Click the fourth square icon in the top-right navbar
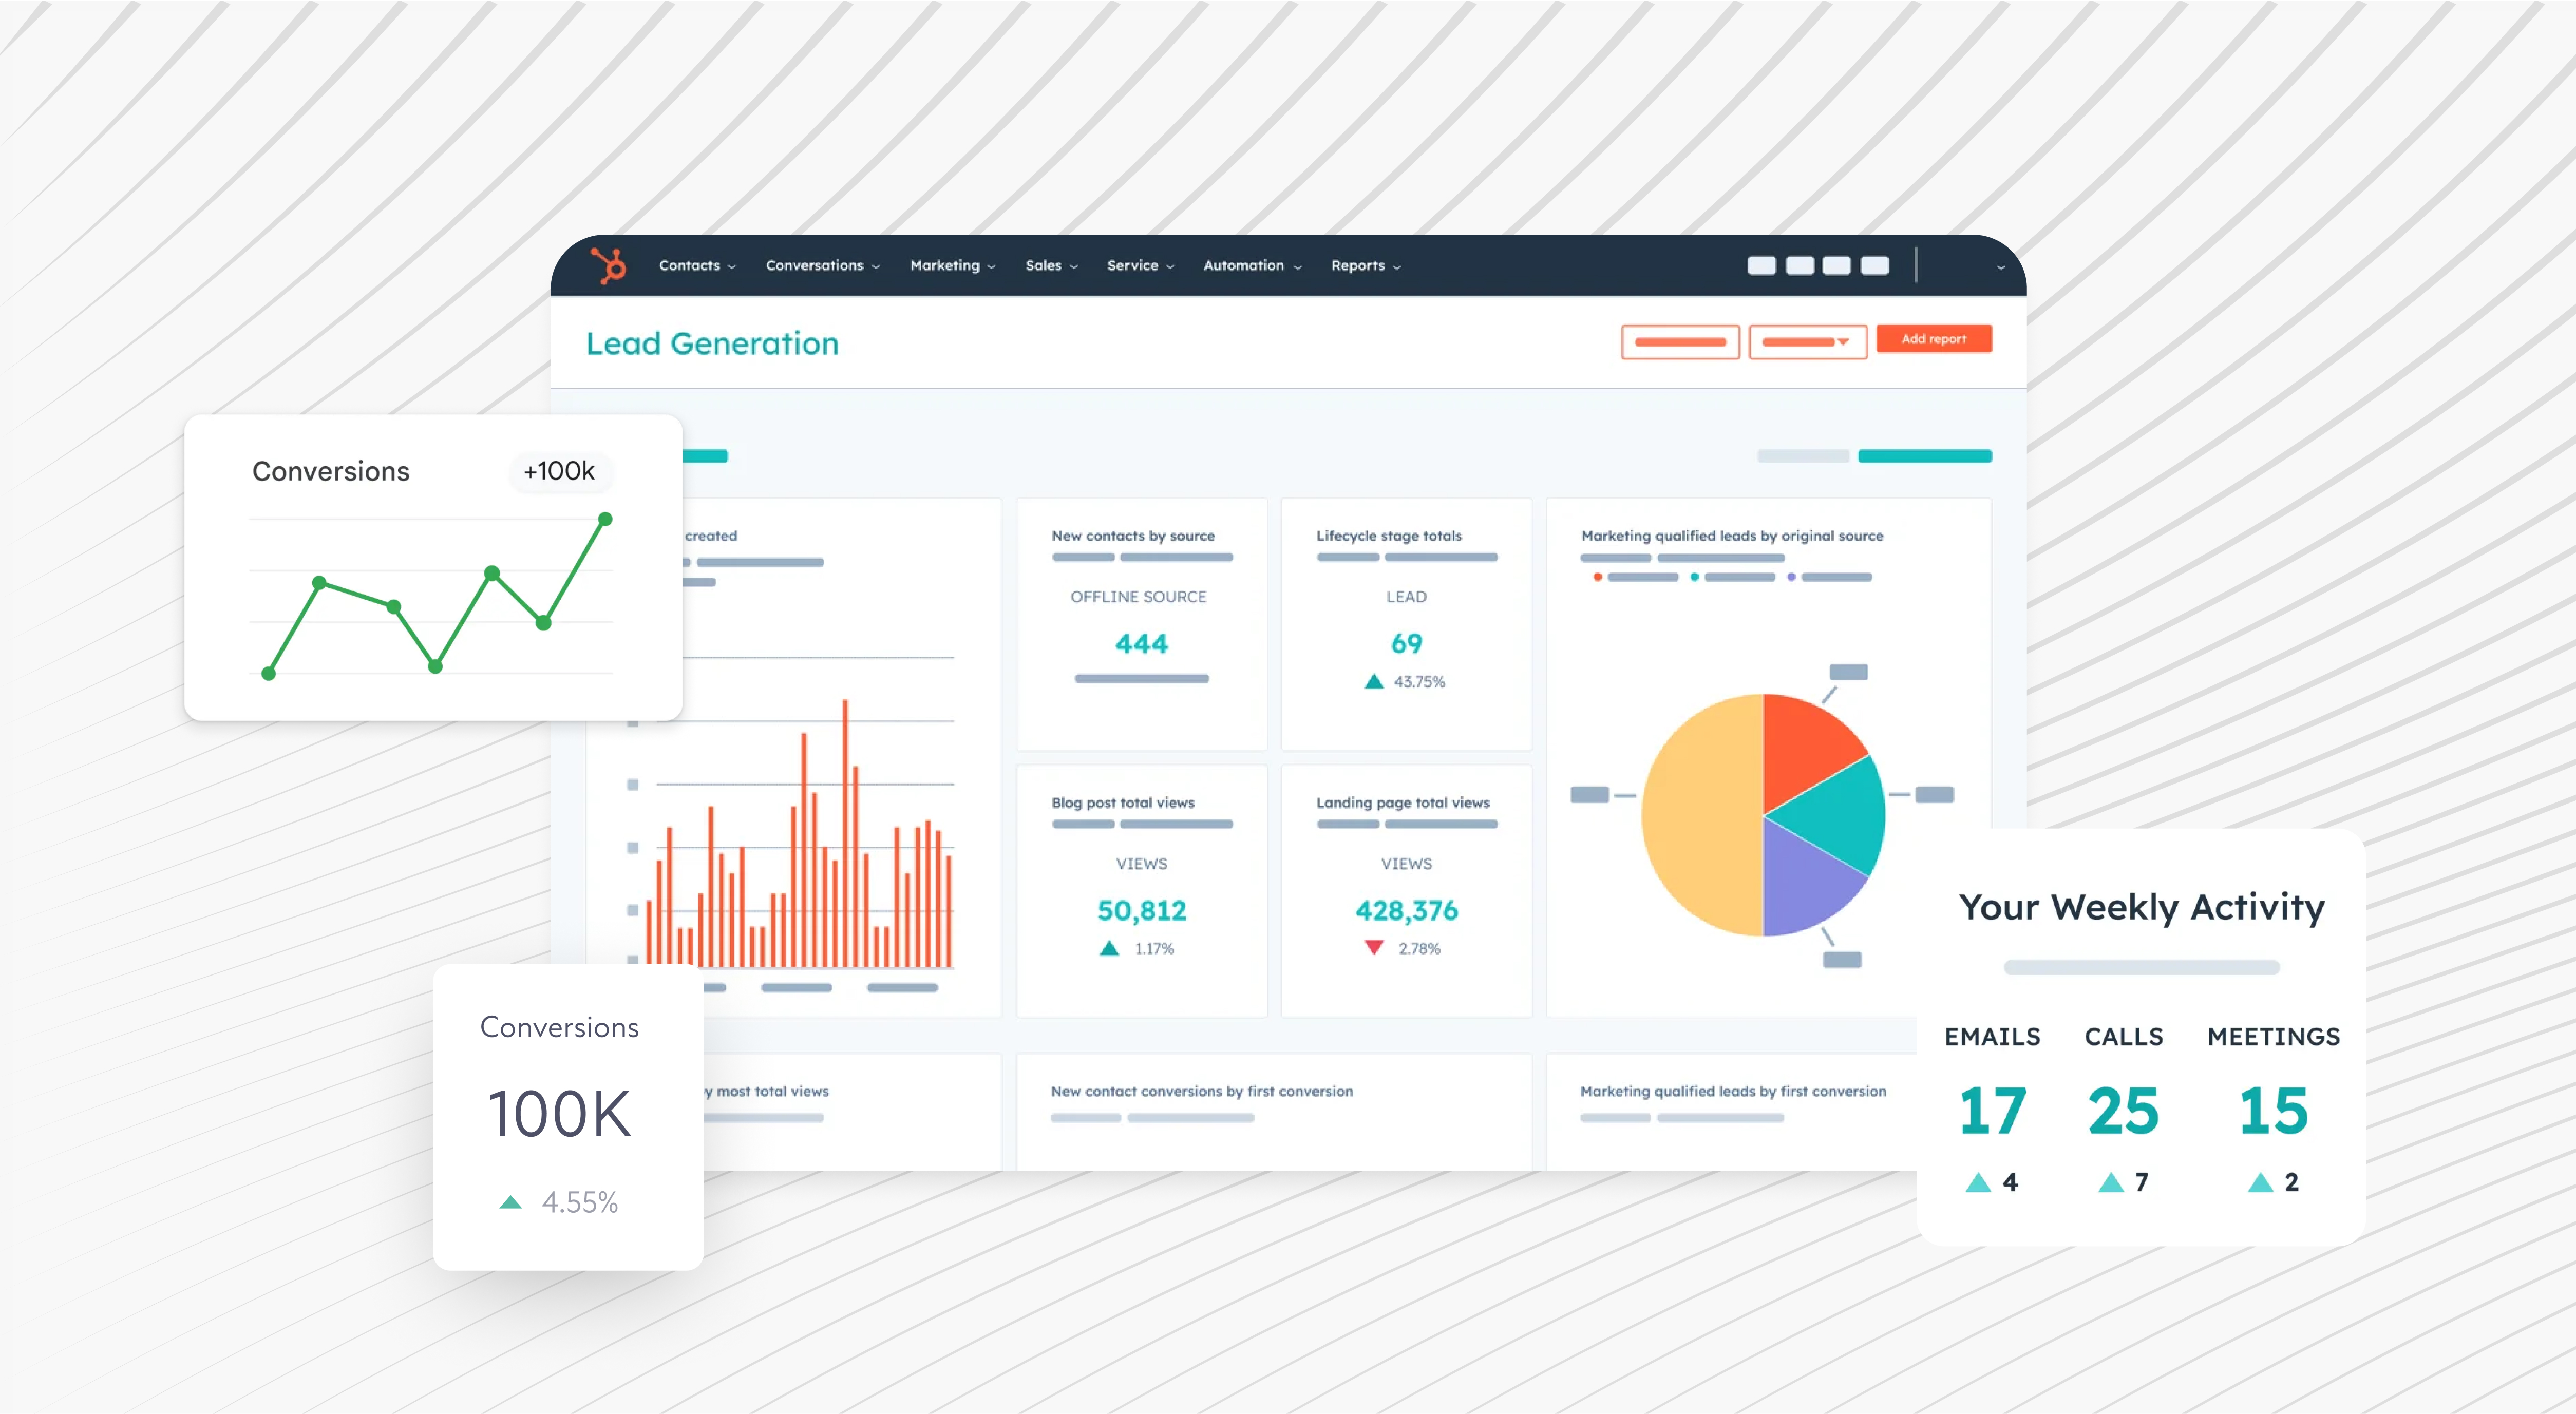The height and width of the screenshot is (1414, 2576). pyautogui.click(x=1875, y=265)
